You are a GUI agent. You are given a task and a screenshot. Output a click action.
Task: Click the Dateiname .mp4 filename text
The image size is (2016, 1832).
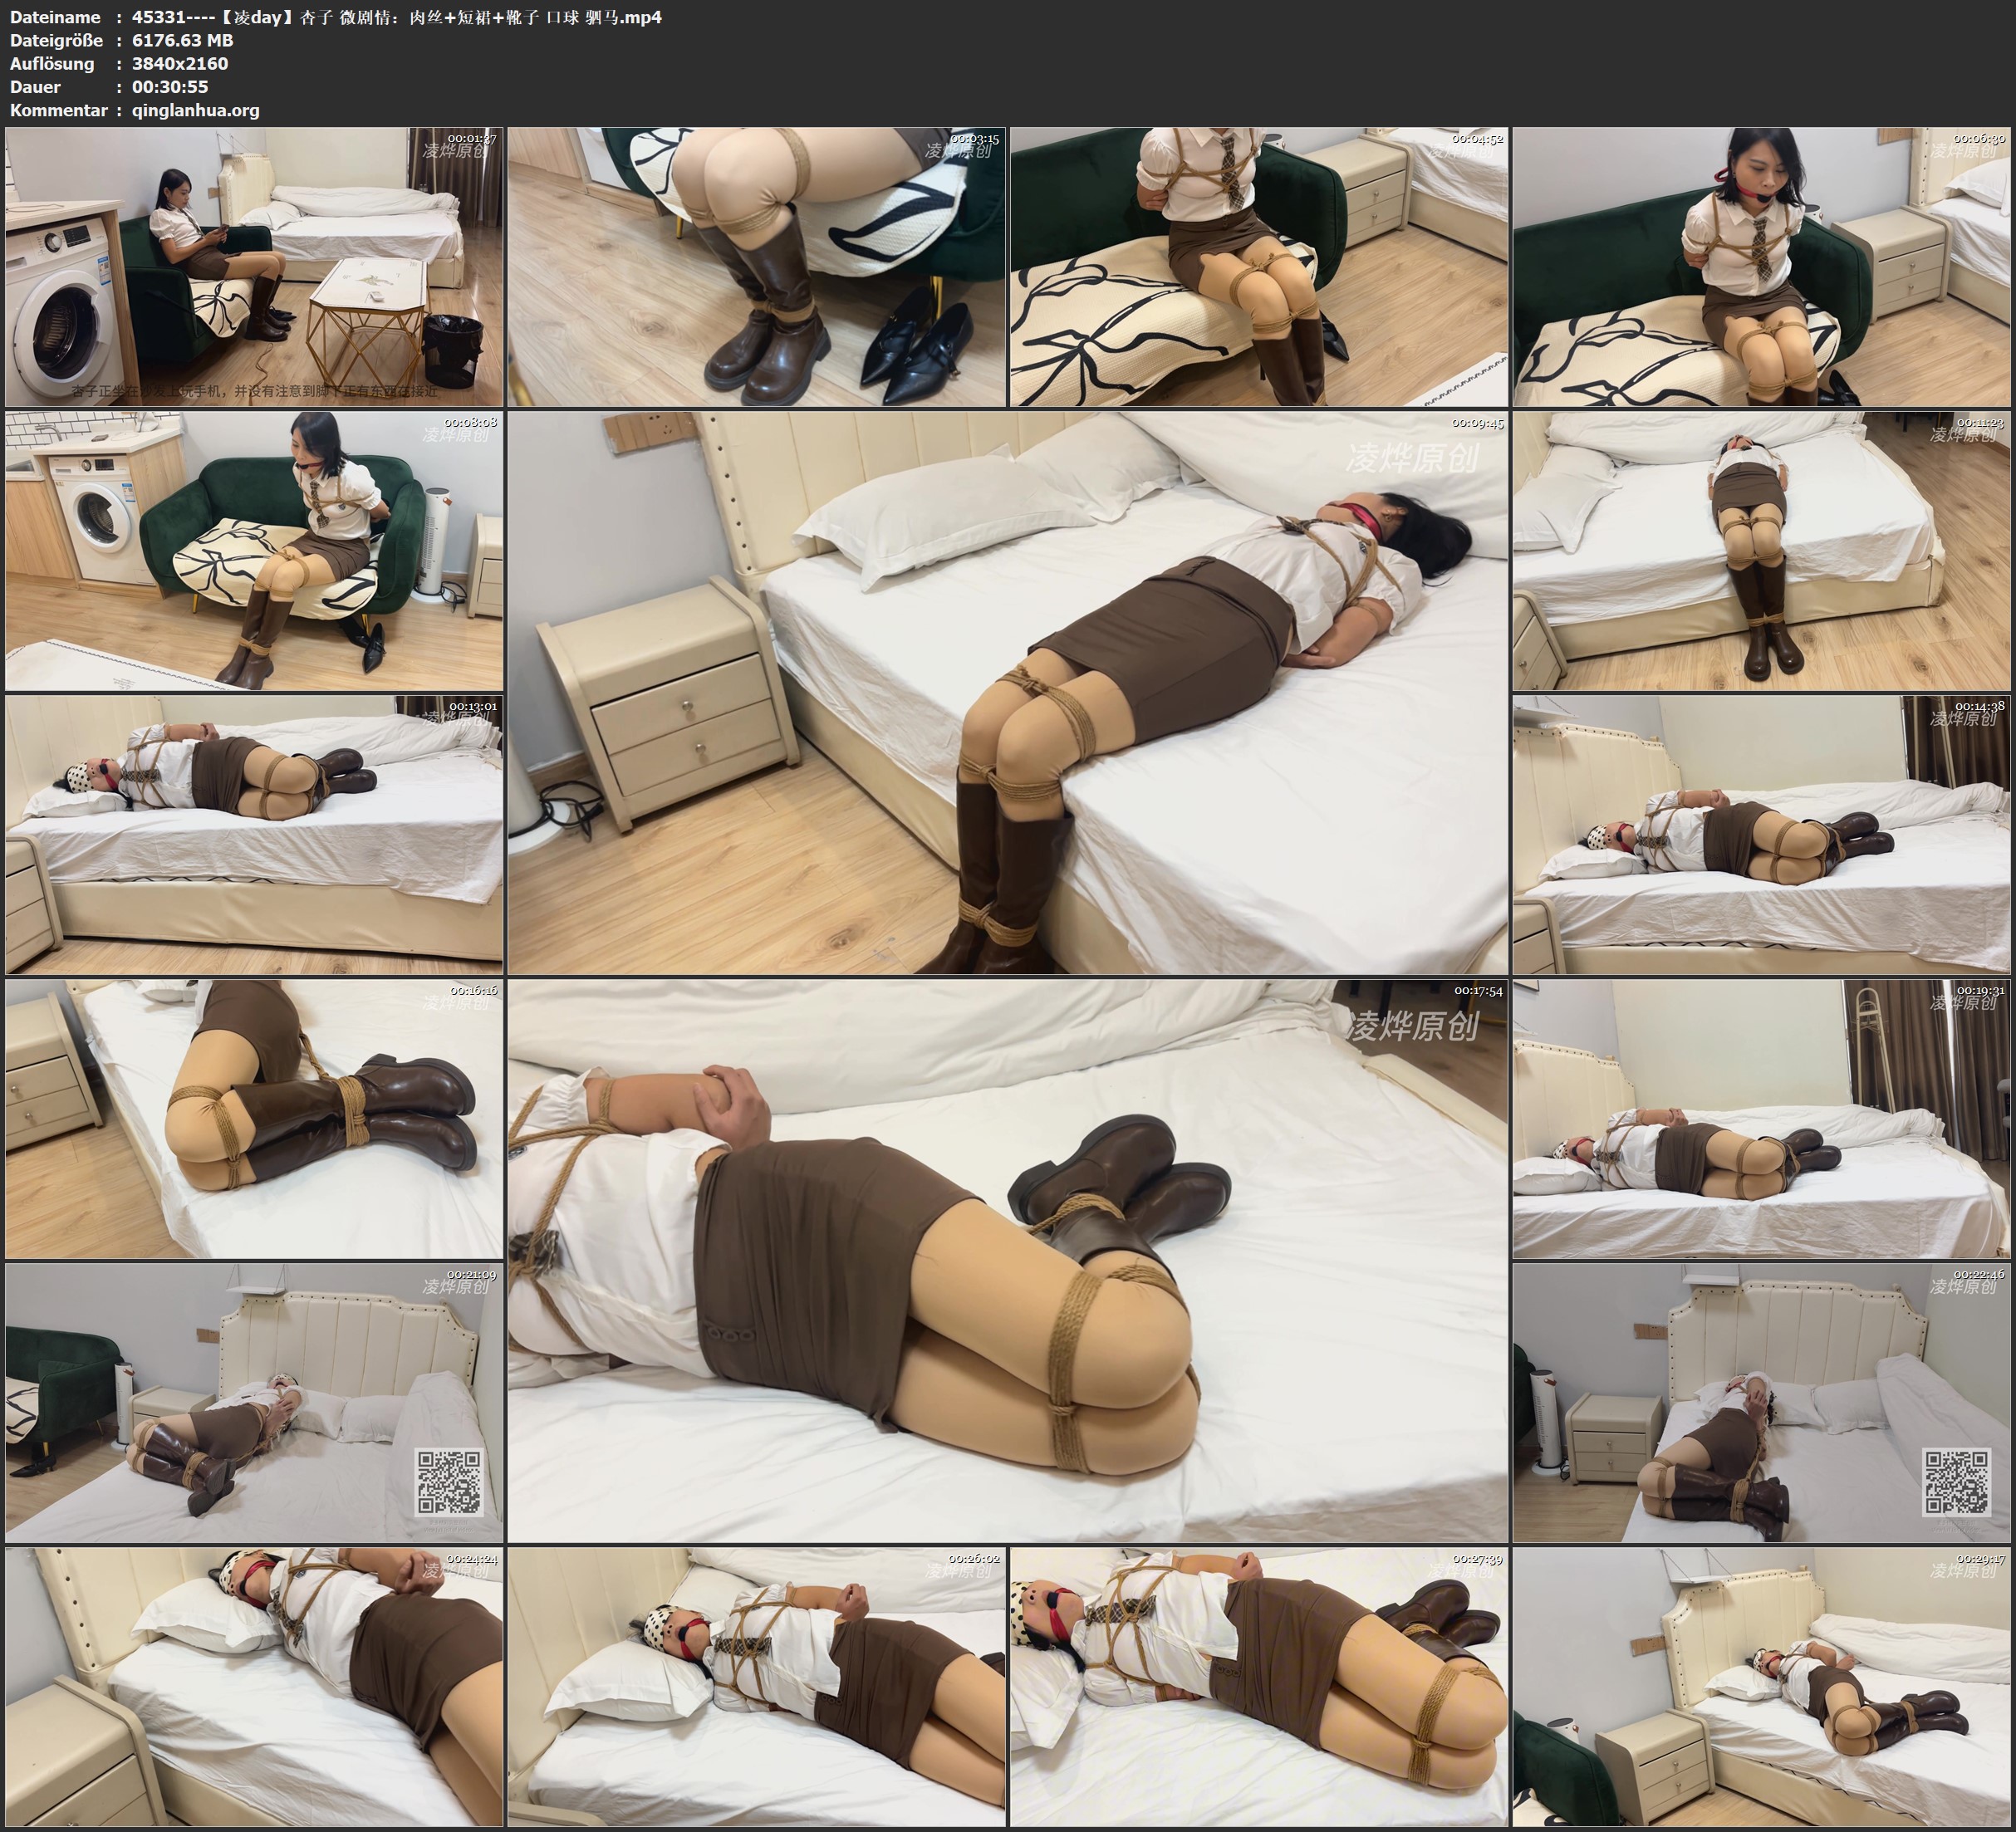396,17
